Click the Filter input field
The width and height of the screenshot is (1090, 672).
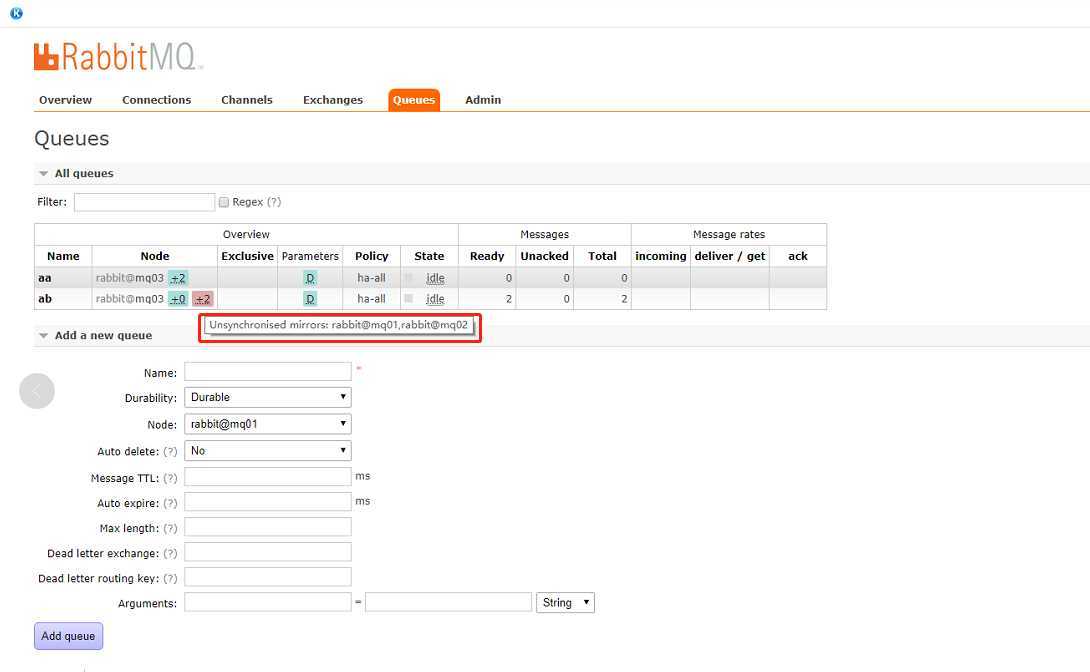coord(145,202)
